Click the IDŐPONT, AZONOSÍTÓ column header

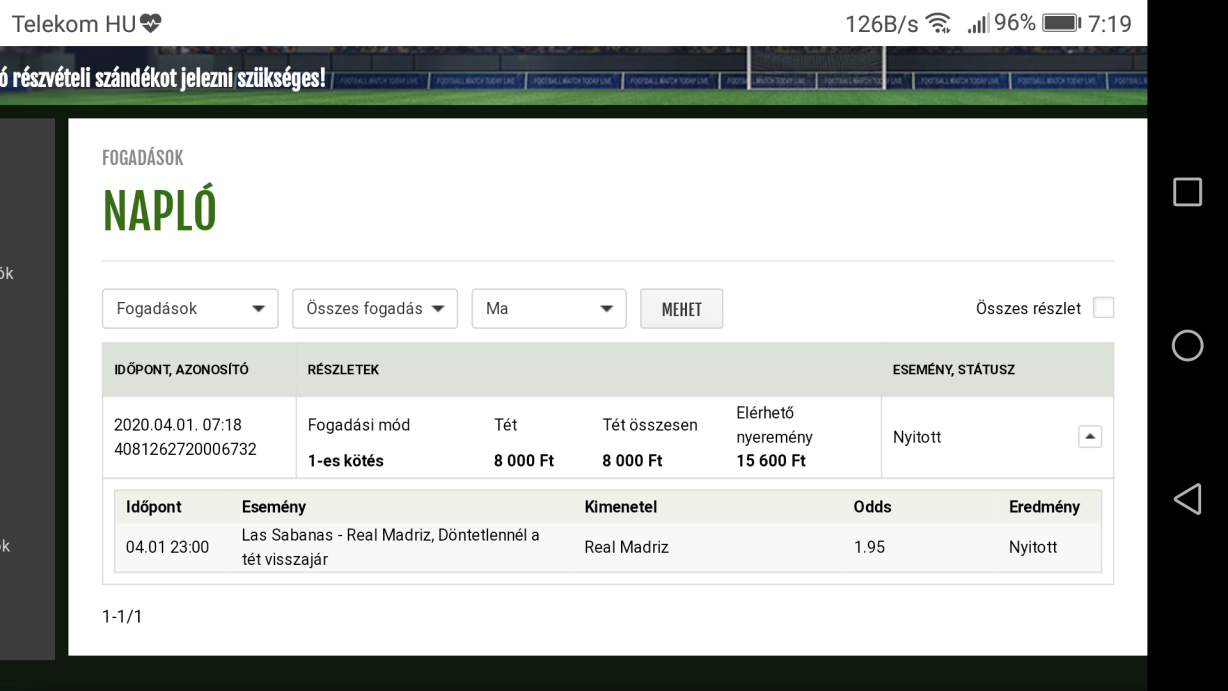click(180, 370)
